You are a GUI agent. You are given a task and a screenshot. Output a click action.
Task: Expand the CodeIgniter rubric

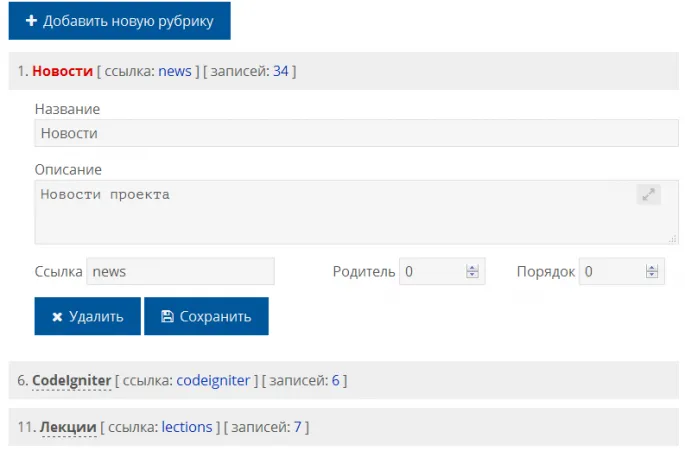point(71,380)
